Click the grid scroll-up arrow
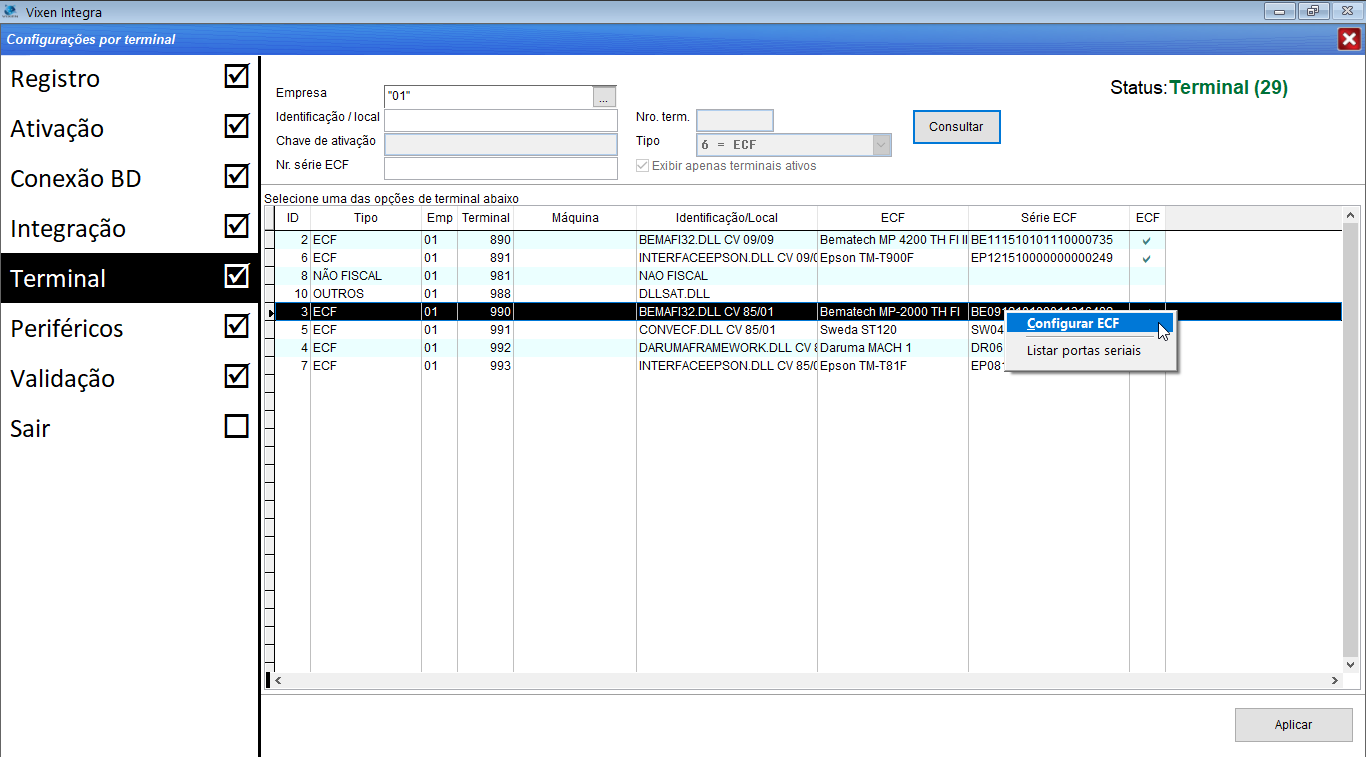The image size is (1366, 757). (1350, 215)
